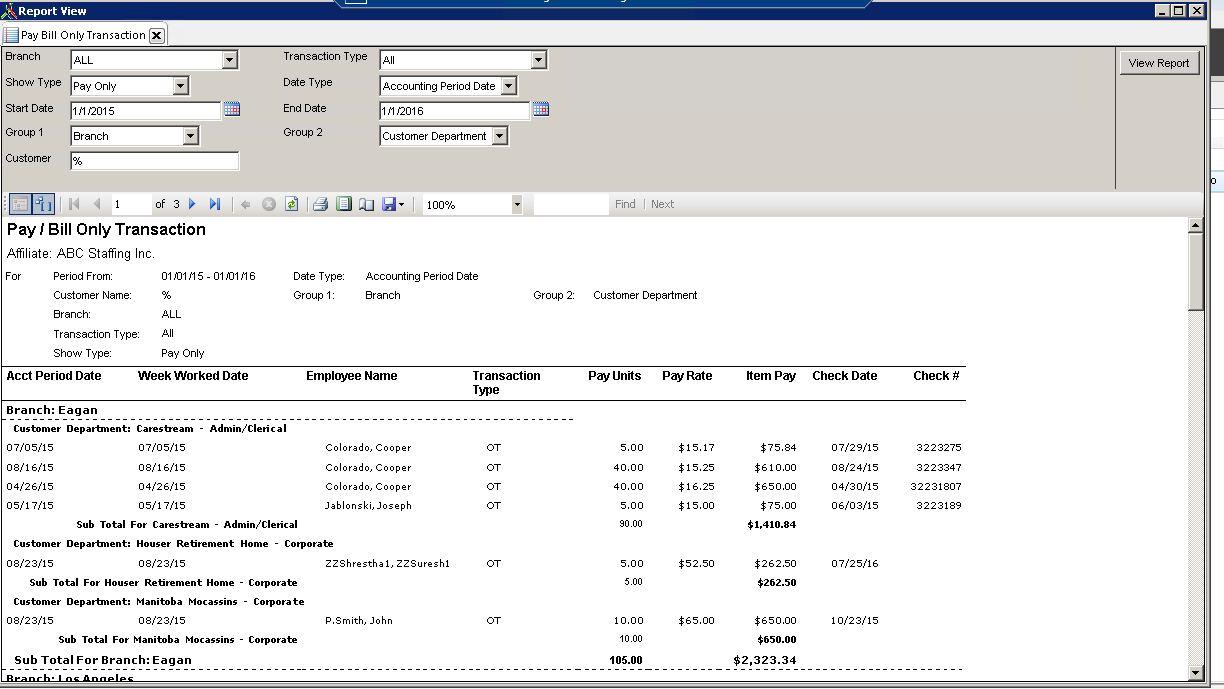
Task: Click the ZZShrestha1, ZZSuresh1 employee name
Action: [388, 564]
